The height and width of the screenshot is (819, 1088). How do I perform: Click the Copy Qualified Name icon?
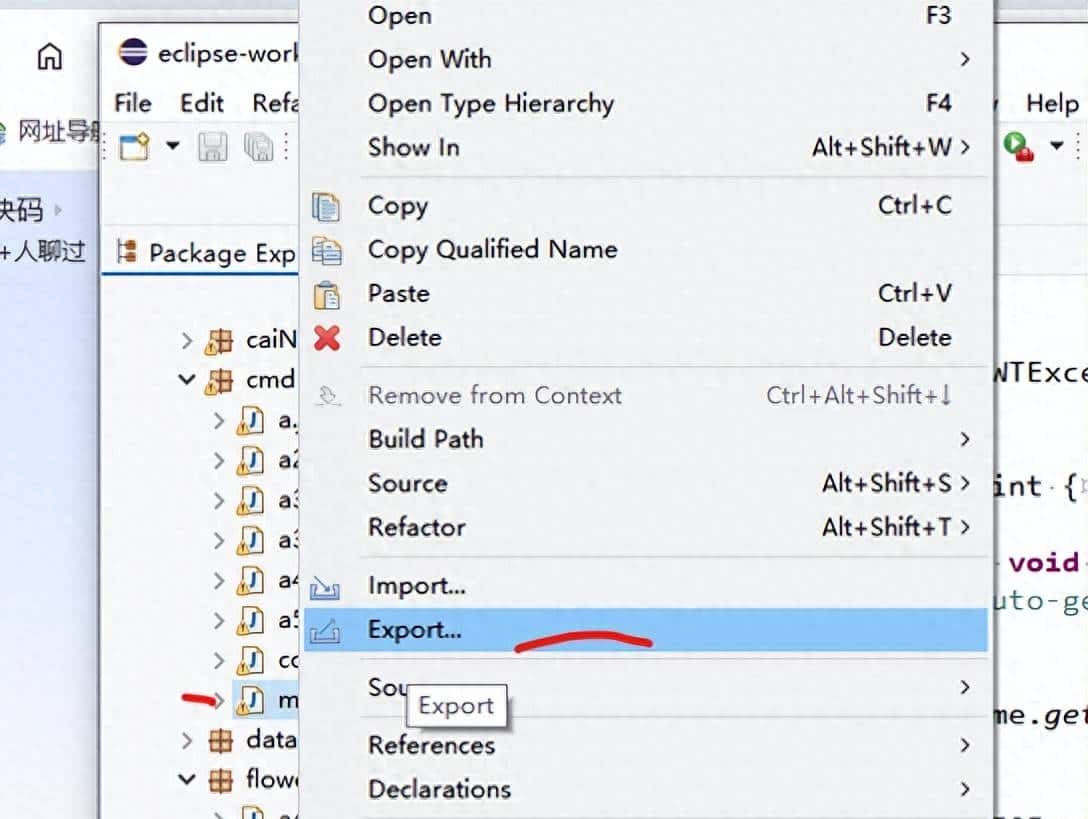pos(326,251)
